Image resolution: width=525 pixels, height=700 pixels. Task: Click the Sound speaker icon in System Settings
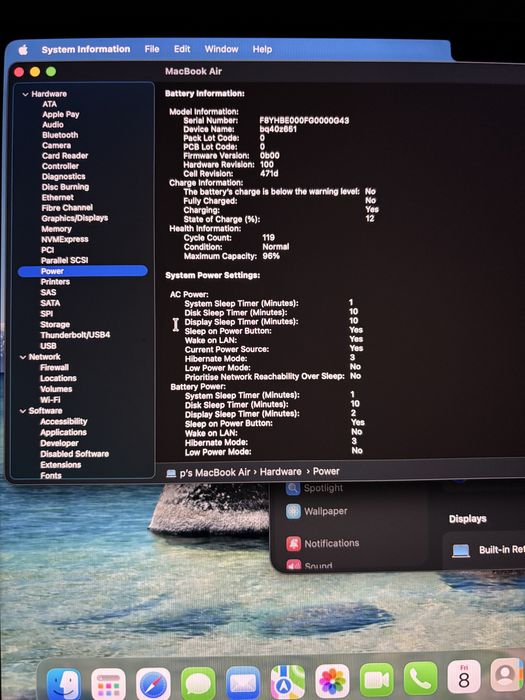tap(293, 565)
